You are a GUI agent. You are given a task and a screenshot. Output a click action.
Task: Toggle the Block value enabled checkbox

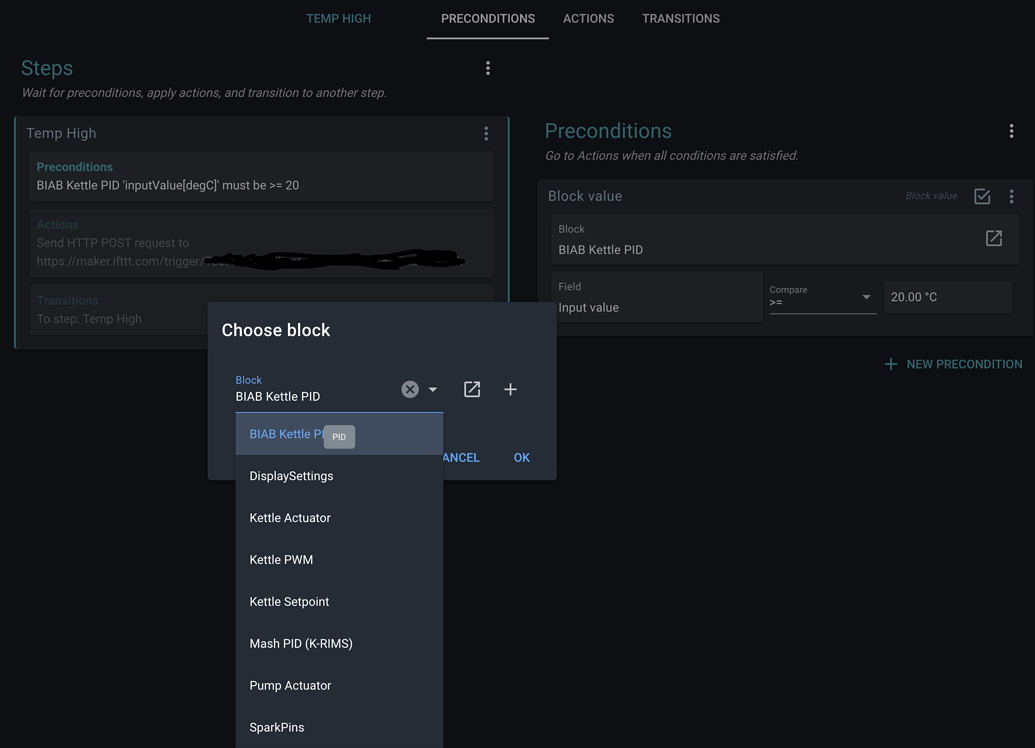982,197
